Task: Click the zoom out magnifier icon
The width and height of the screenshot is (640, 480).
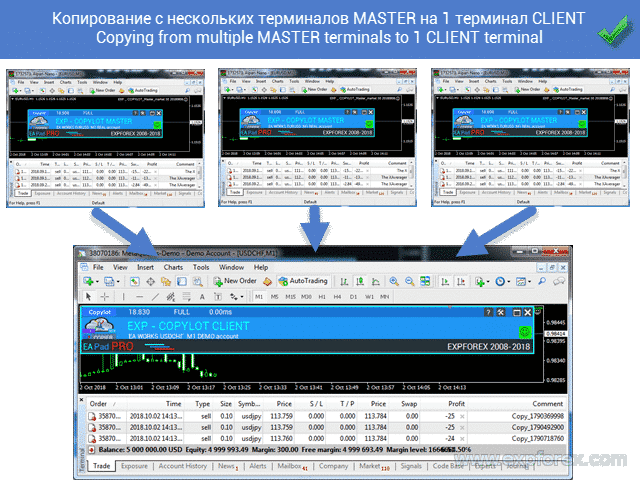Action: pos(410,282)
